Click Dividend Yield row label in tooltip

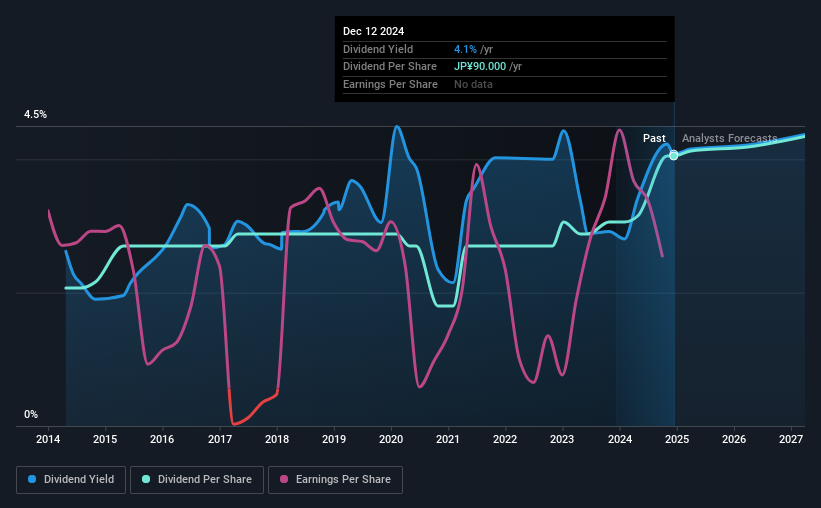378,49
